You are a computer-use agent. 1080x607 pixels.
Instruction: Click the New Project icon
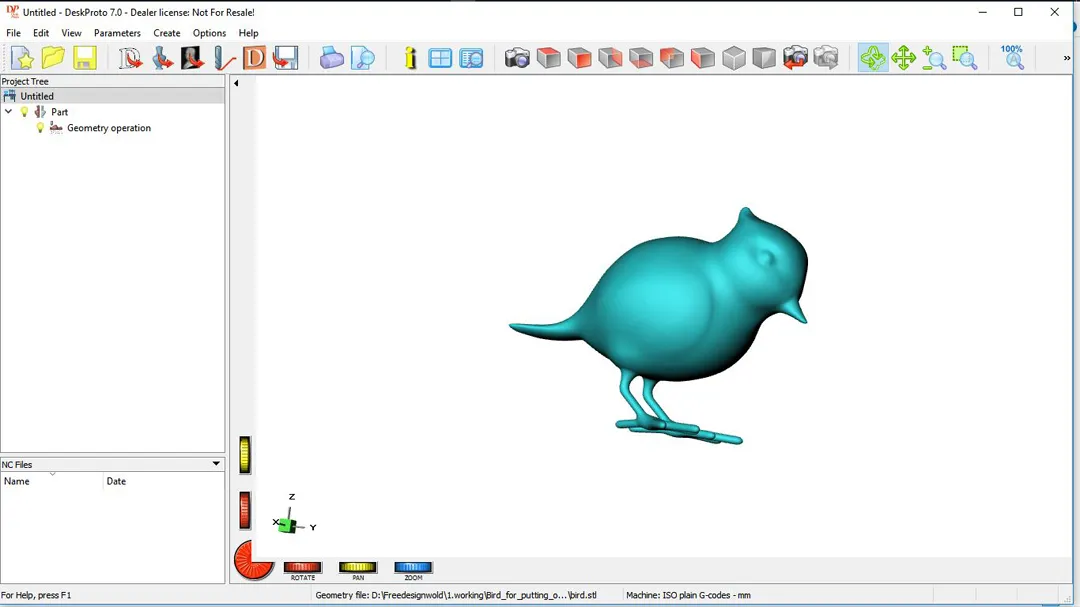[x=21, y=58]
